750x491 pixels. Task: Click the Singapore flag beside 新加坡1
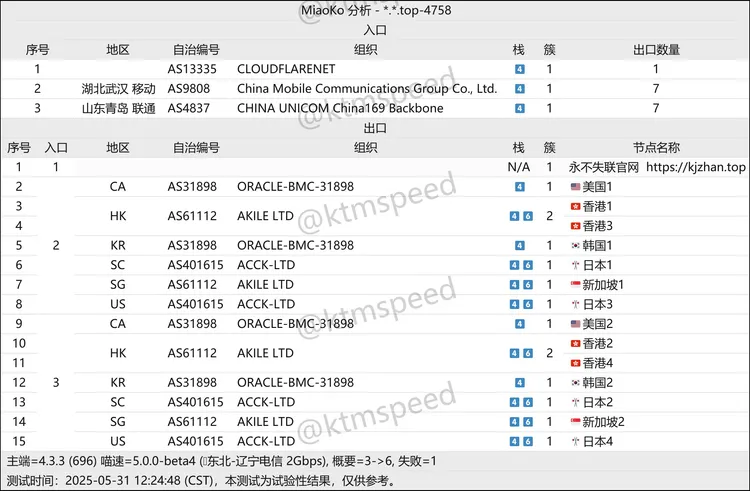[x=574, y=285]
